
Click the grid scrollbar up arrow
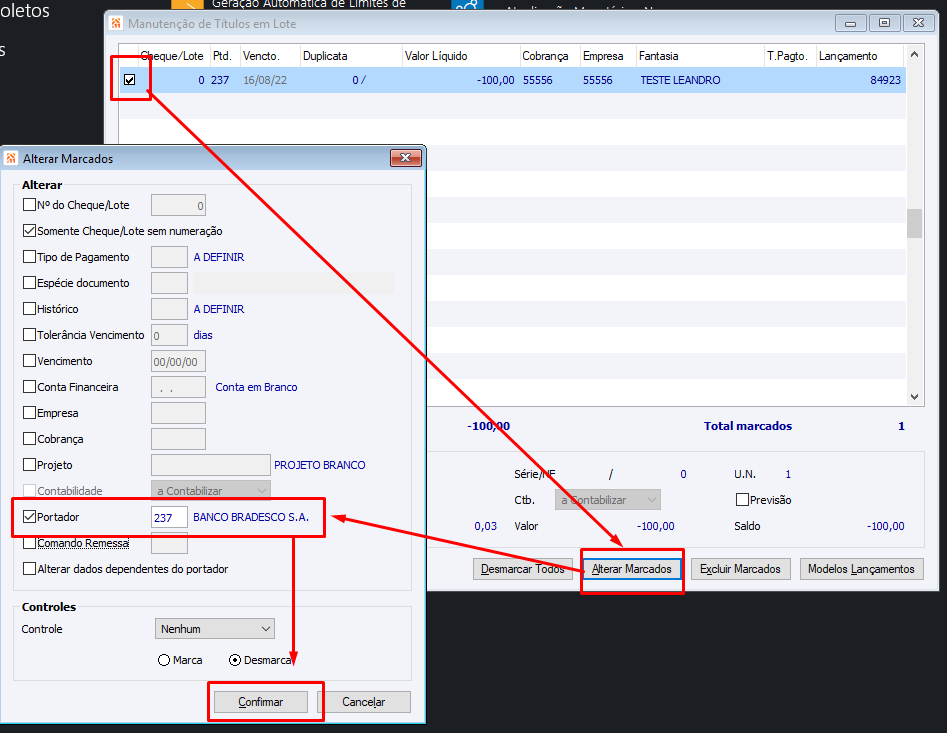point(914,54)
